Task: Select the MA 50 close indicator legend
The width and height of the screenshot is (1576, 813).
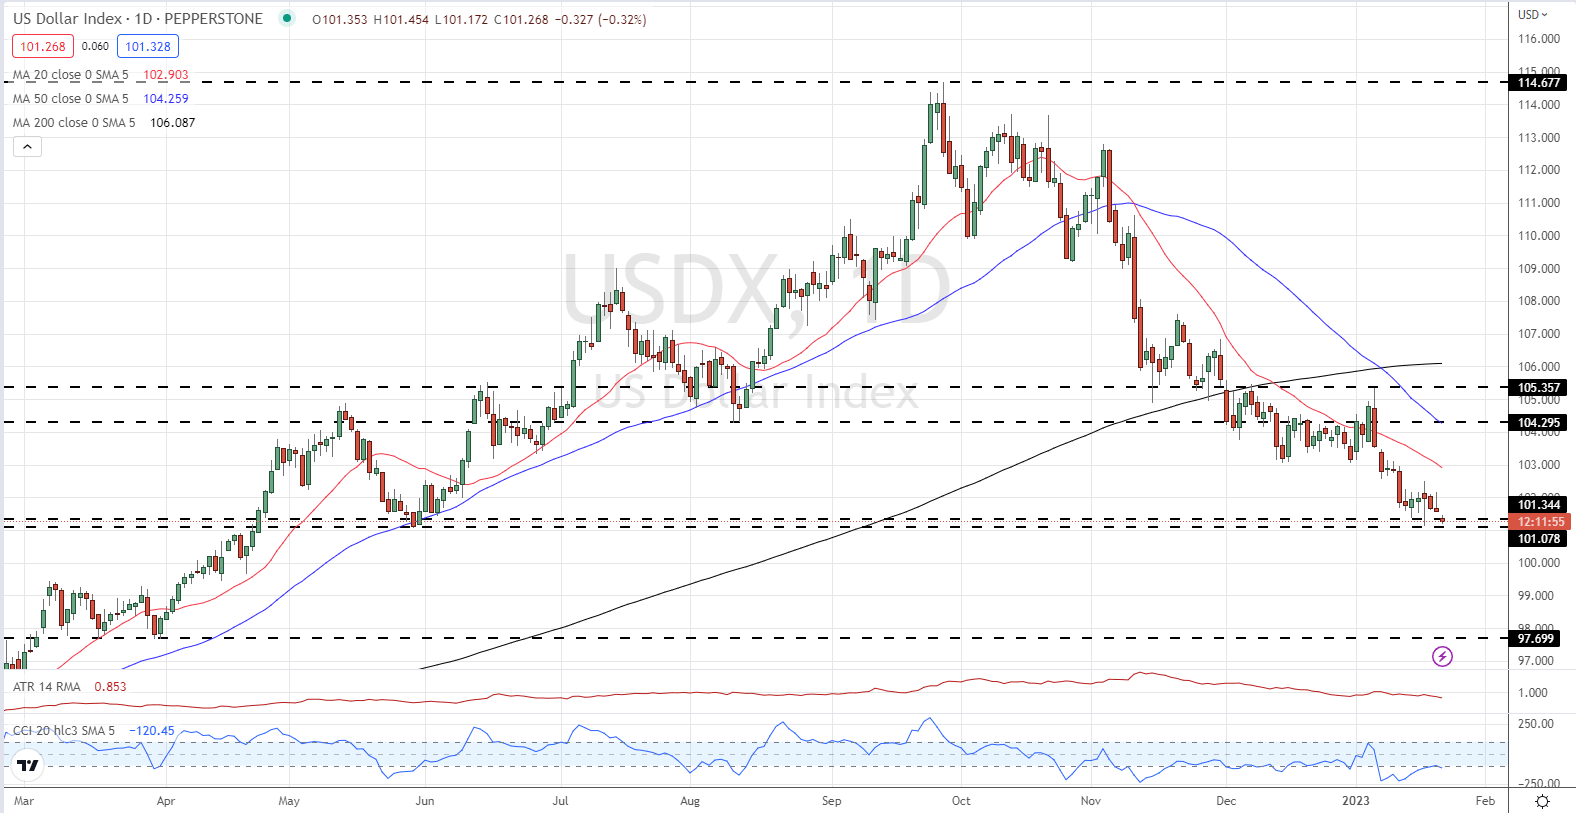Action: 71,99
